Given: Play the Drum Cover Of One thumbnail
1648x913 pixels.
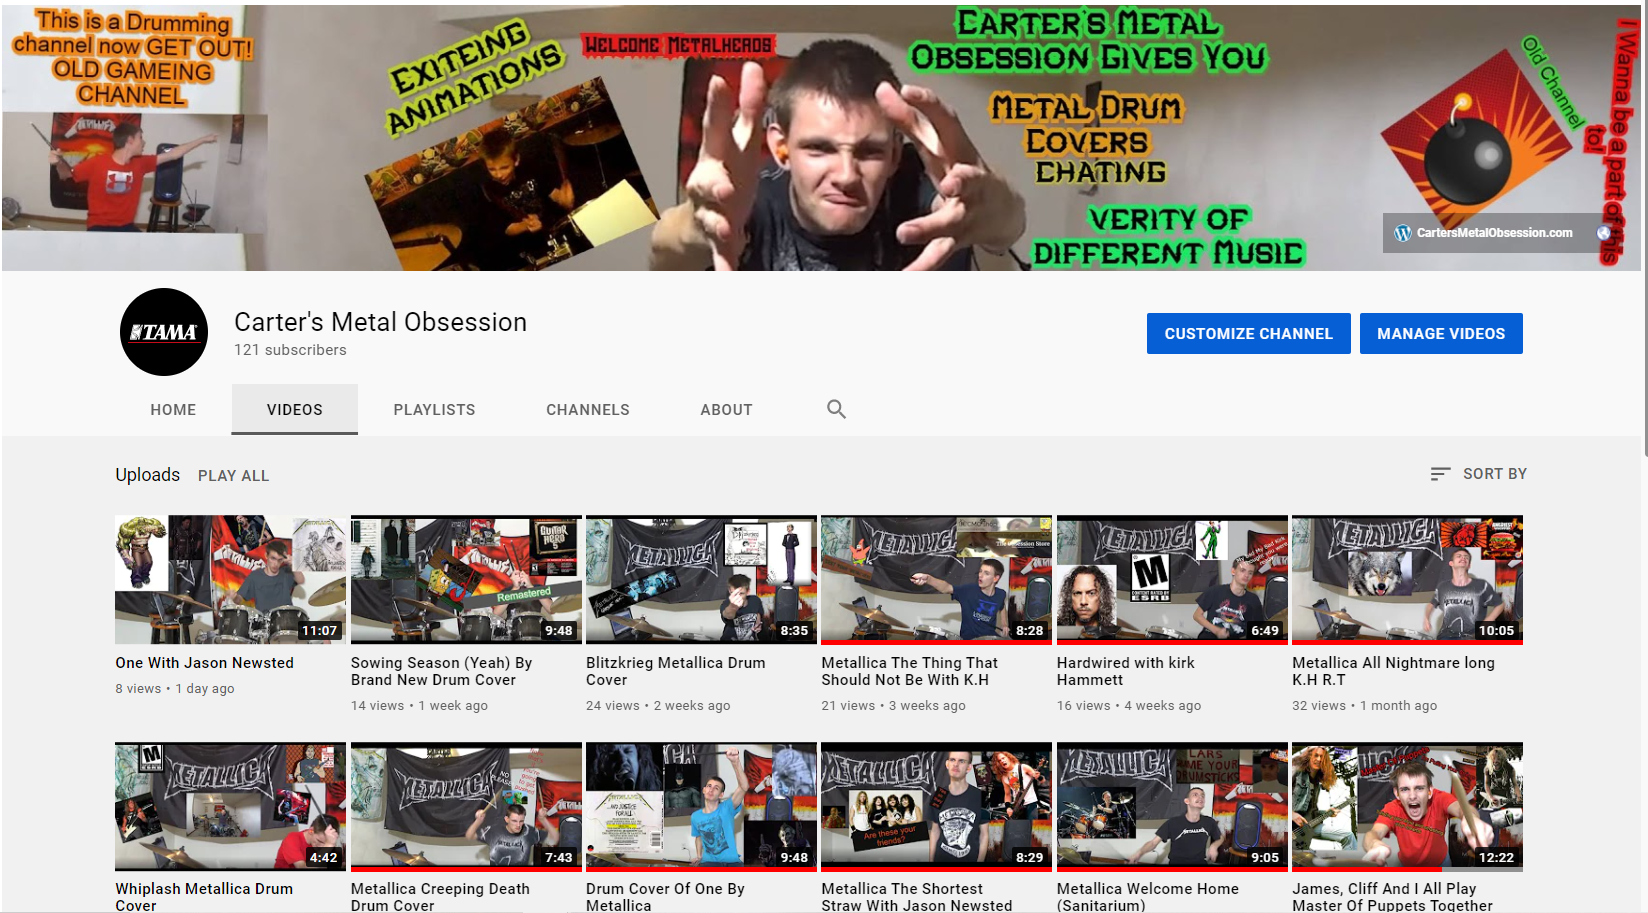Looking at the screenshot, I should [x=701, y=806].
